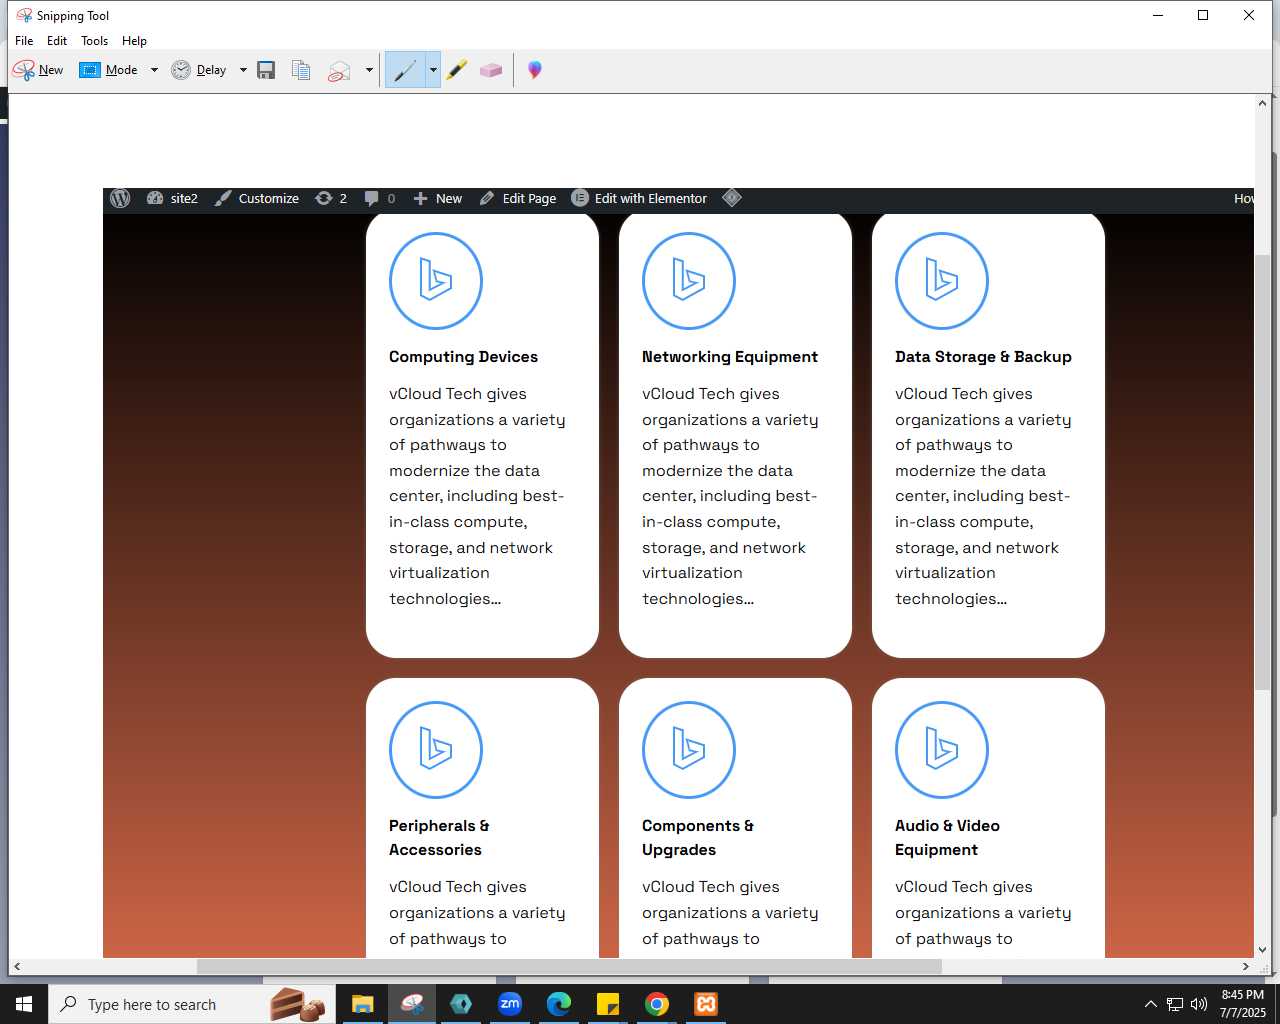Click the Audio & Video Equipment heading
Viewport: 1280px width, 1024px height.
[947, 838]
